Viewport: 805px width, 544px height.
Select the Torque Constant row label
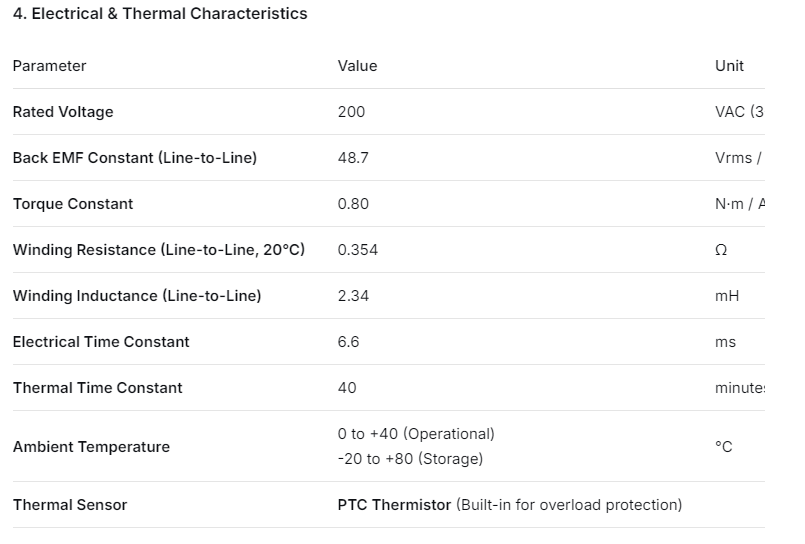pyautogui.click(x=73, y=204)
